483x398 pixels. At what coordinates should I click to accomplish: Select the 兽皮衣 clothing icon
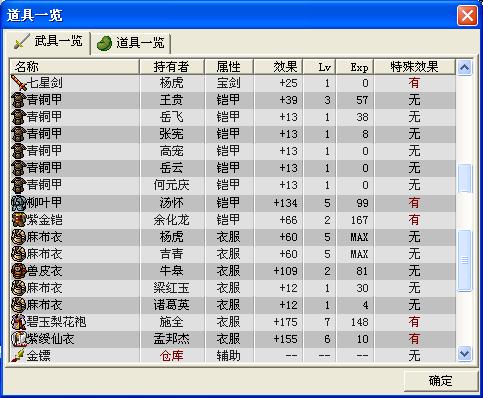click(x=19, y=271)
